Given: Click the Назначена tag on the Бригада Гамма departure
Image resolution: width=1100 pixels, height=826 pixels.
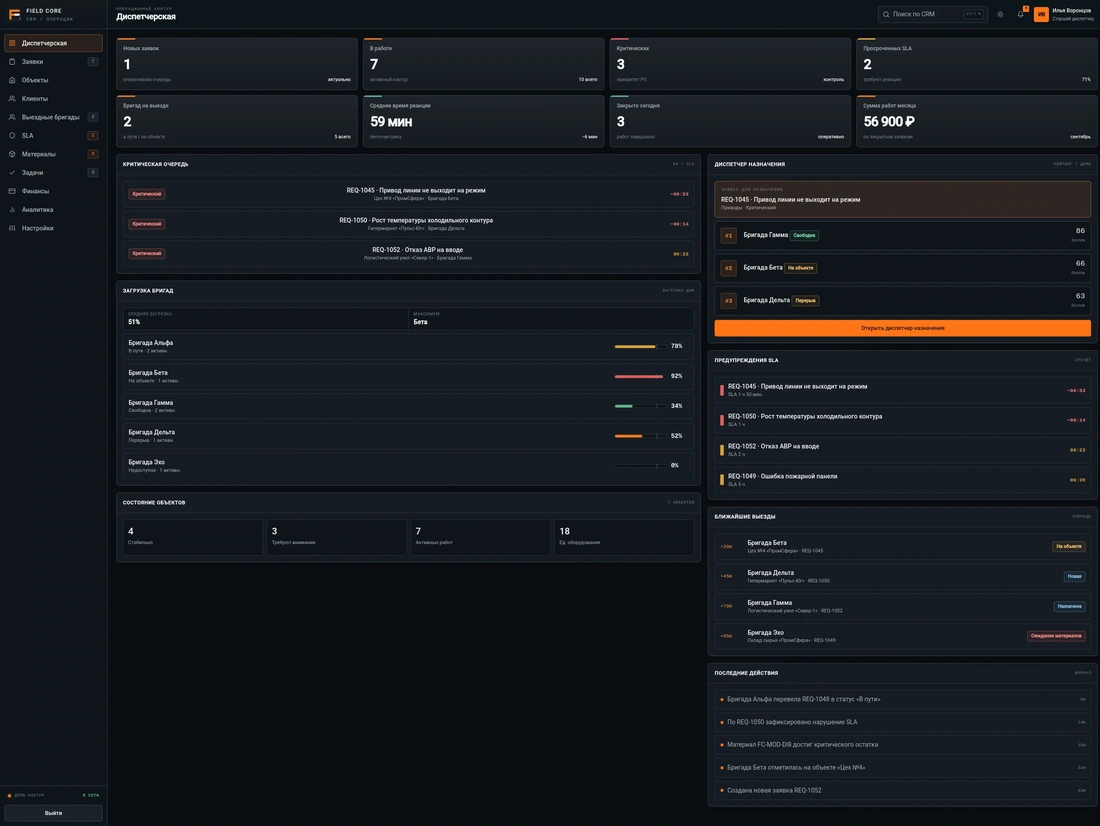Looking at the screenshot, I should [1069, 606].
